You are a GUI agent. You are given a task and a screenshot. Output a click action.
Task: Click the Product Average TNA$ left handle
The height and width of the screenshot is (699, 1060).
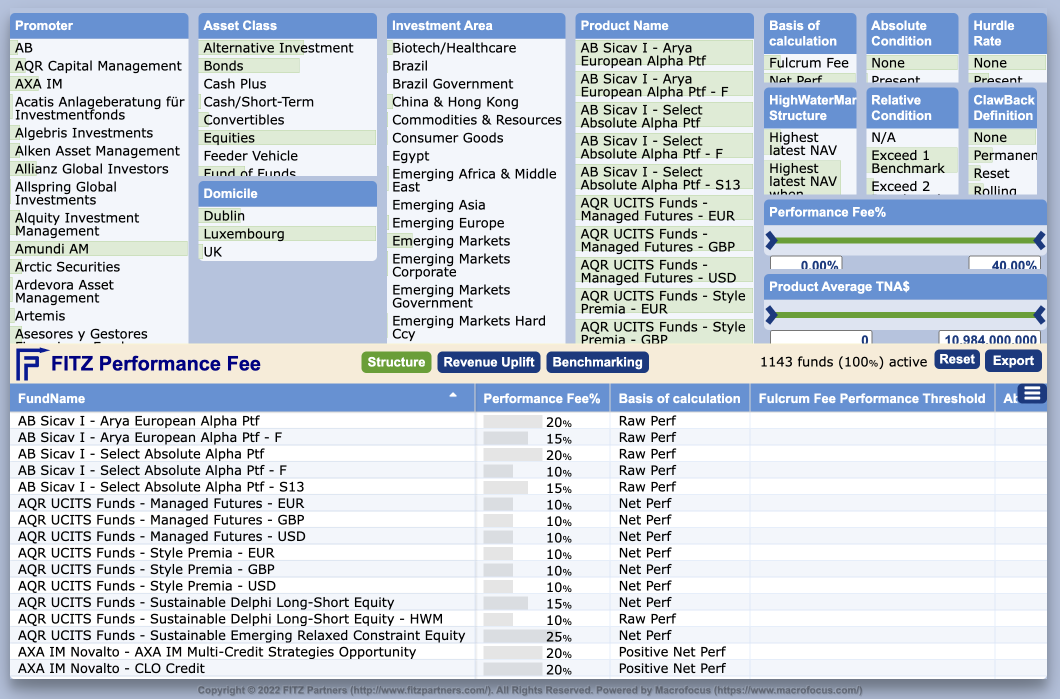click(x=771, y=315)
